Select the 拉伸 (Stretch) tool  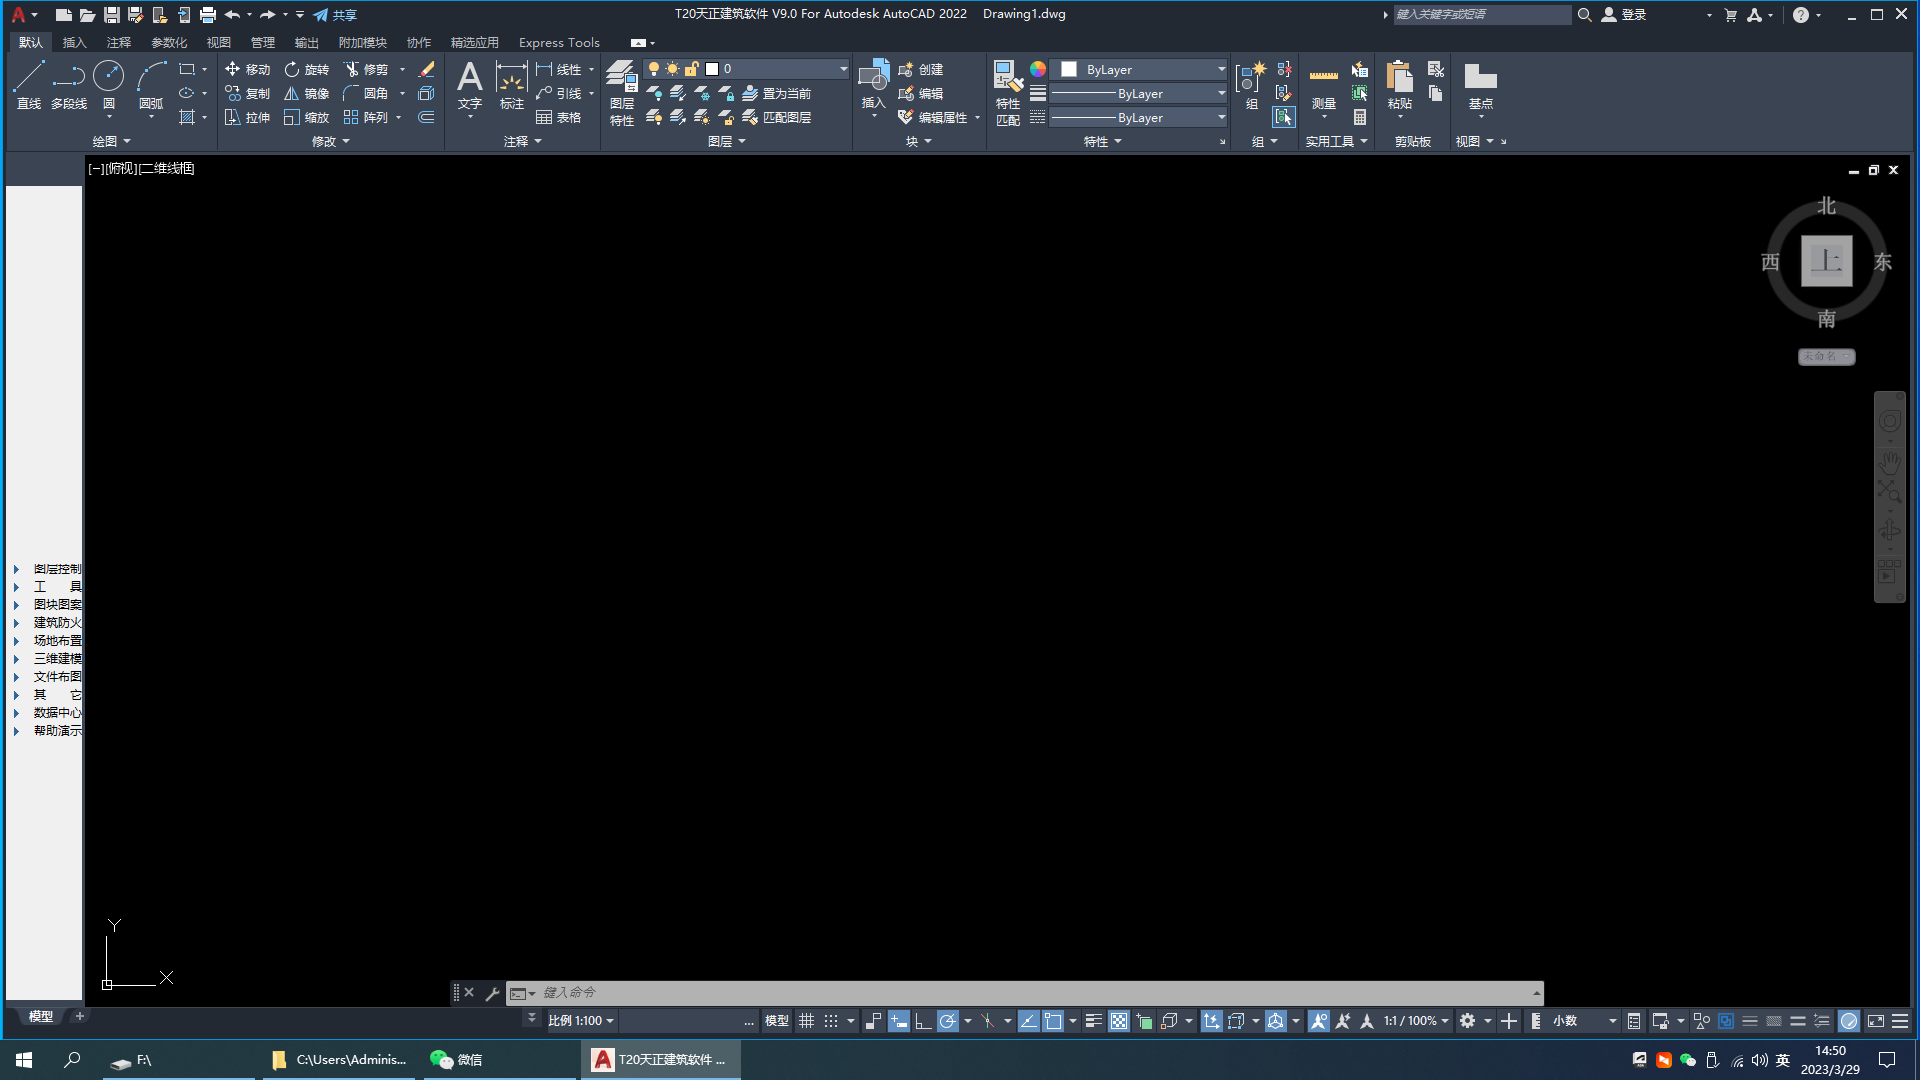(247, 117)
